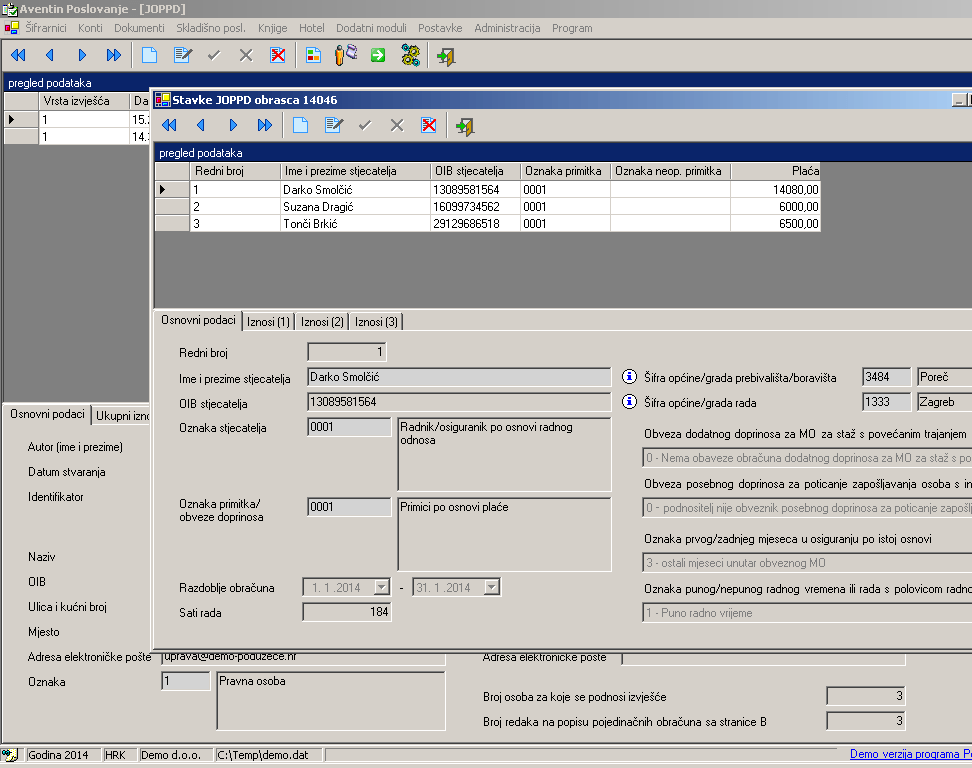Click the gears icon in main toolbar

pyautogui.click(x=410, y=56)
